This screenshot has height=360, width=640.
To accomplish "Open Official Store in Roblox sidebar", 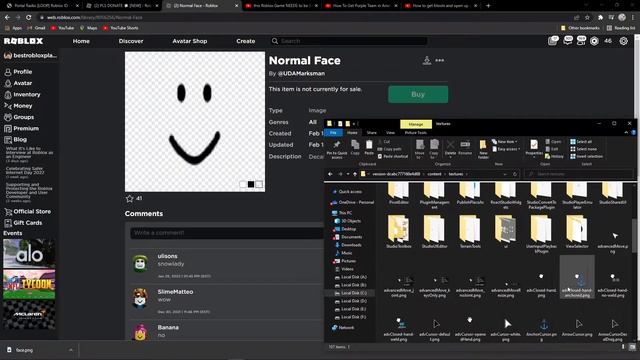I will click(x=27, y=211).
